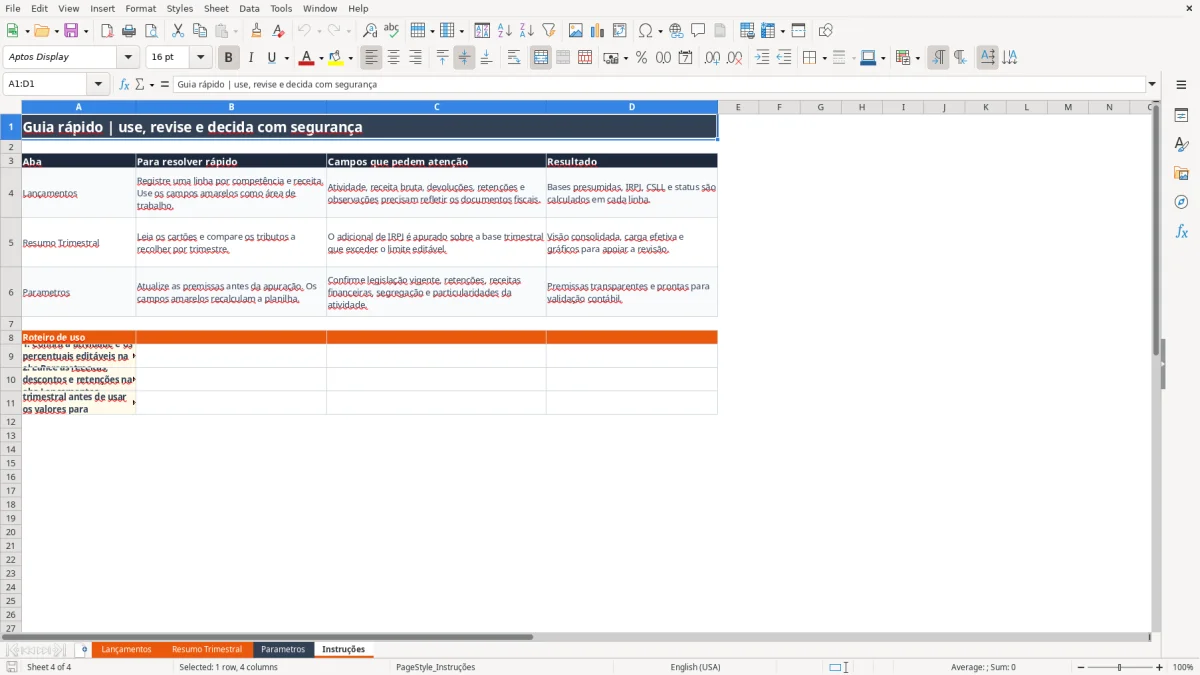Image resolution: width=1200 pixels, height=675 pixels.
Task: Open the Name Box A1:D1 dropdown
Action: [x=98, y=85]
